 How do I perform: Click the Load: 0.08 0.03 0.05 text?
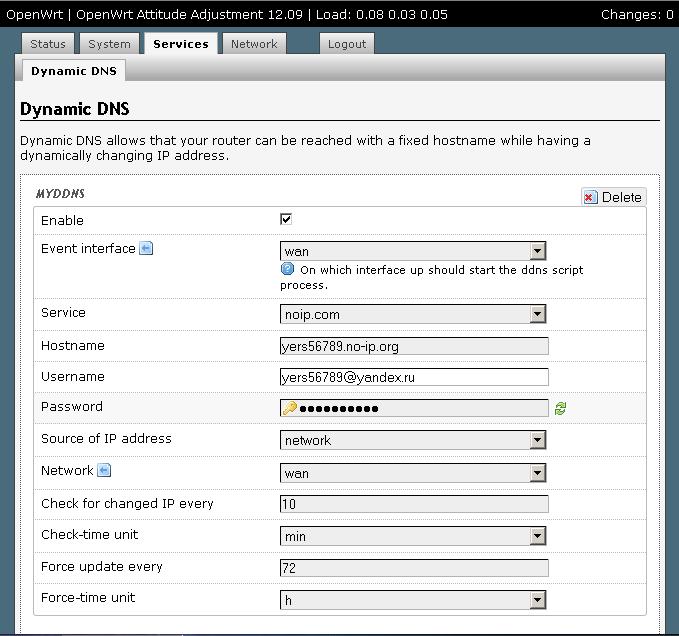click(x=382, y=14)
